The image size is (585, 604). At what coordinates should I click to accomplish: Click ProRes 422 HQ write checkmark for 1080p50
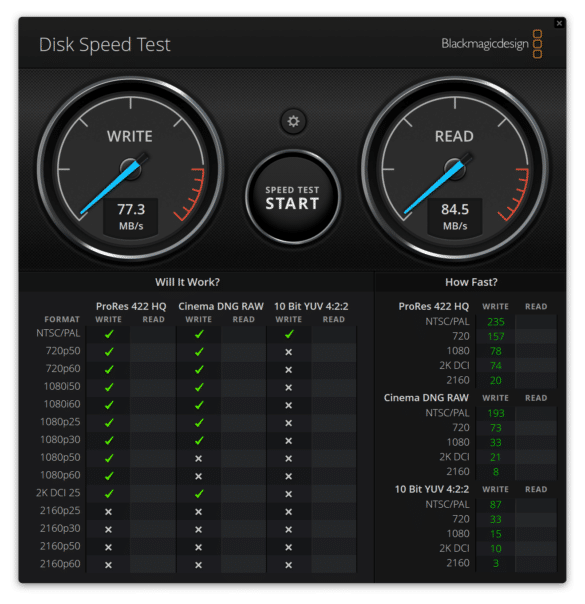click(109, 458)
